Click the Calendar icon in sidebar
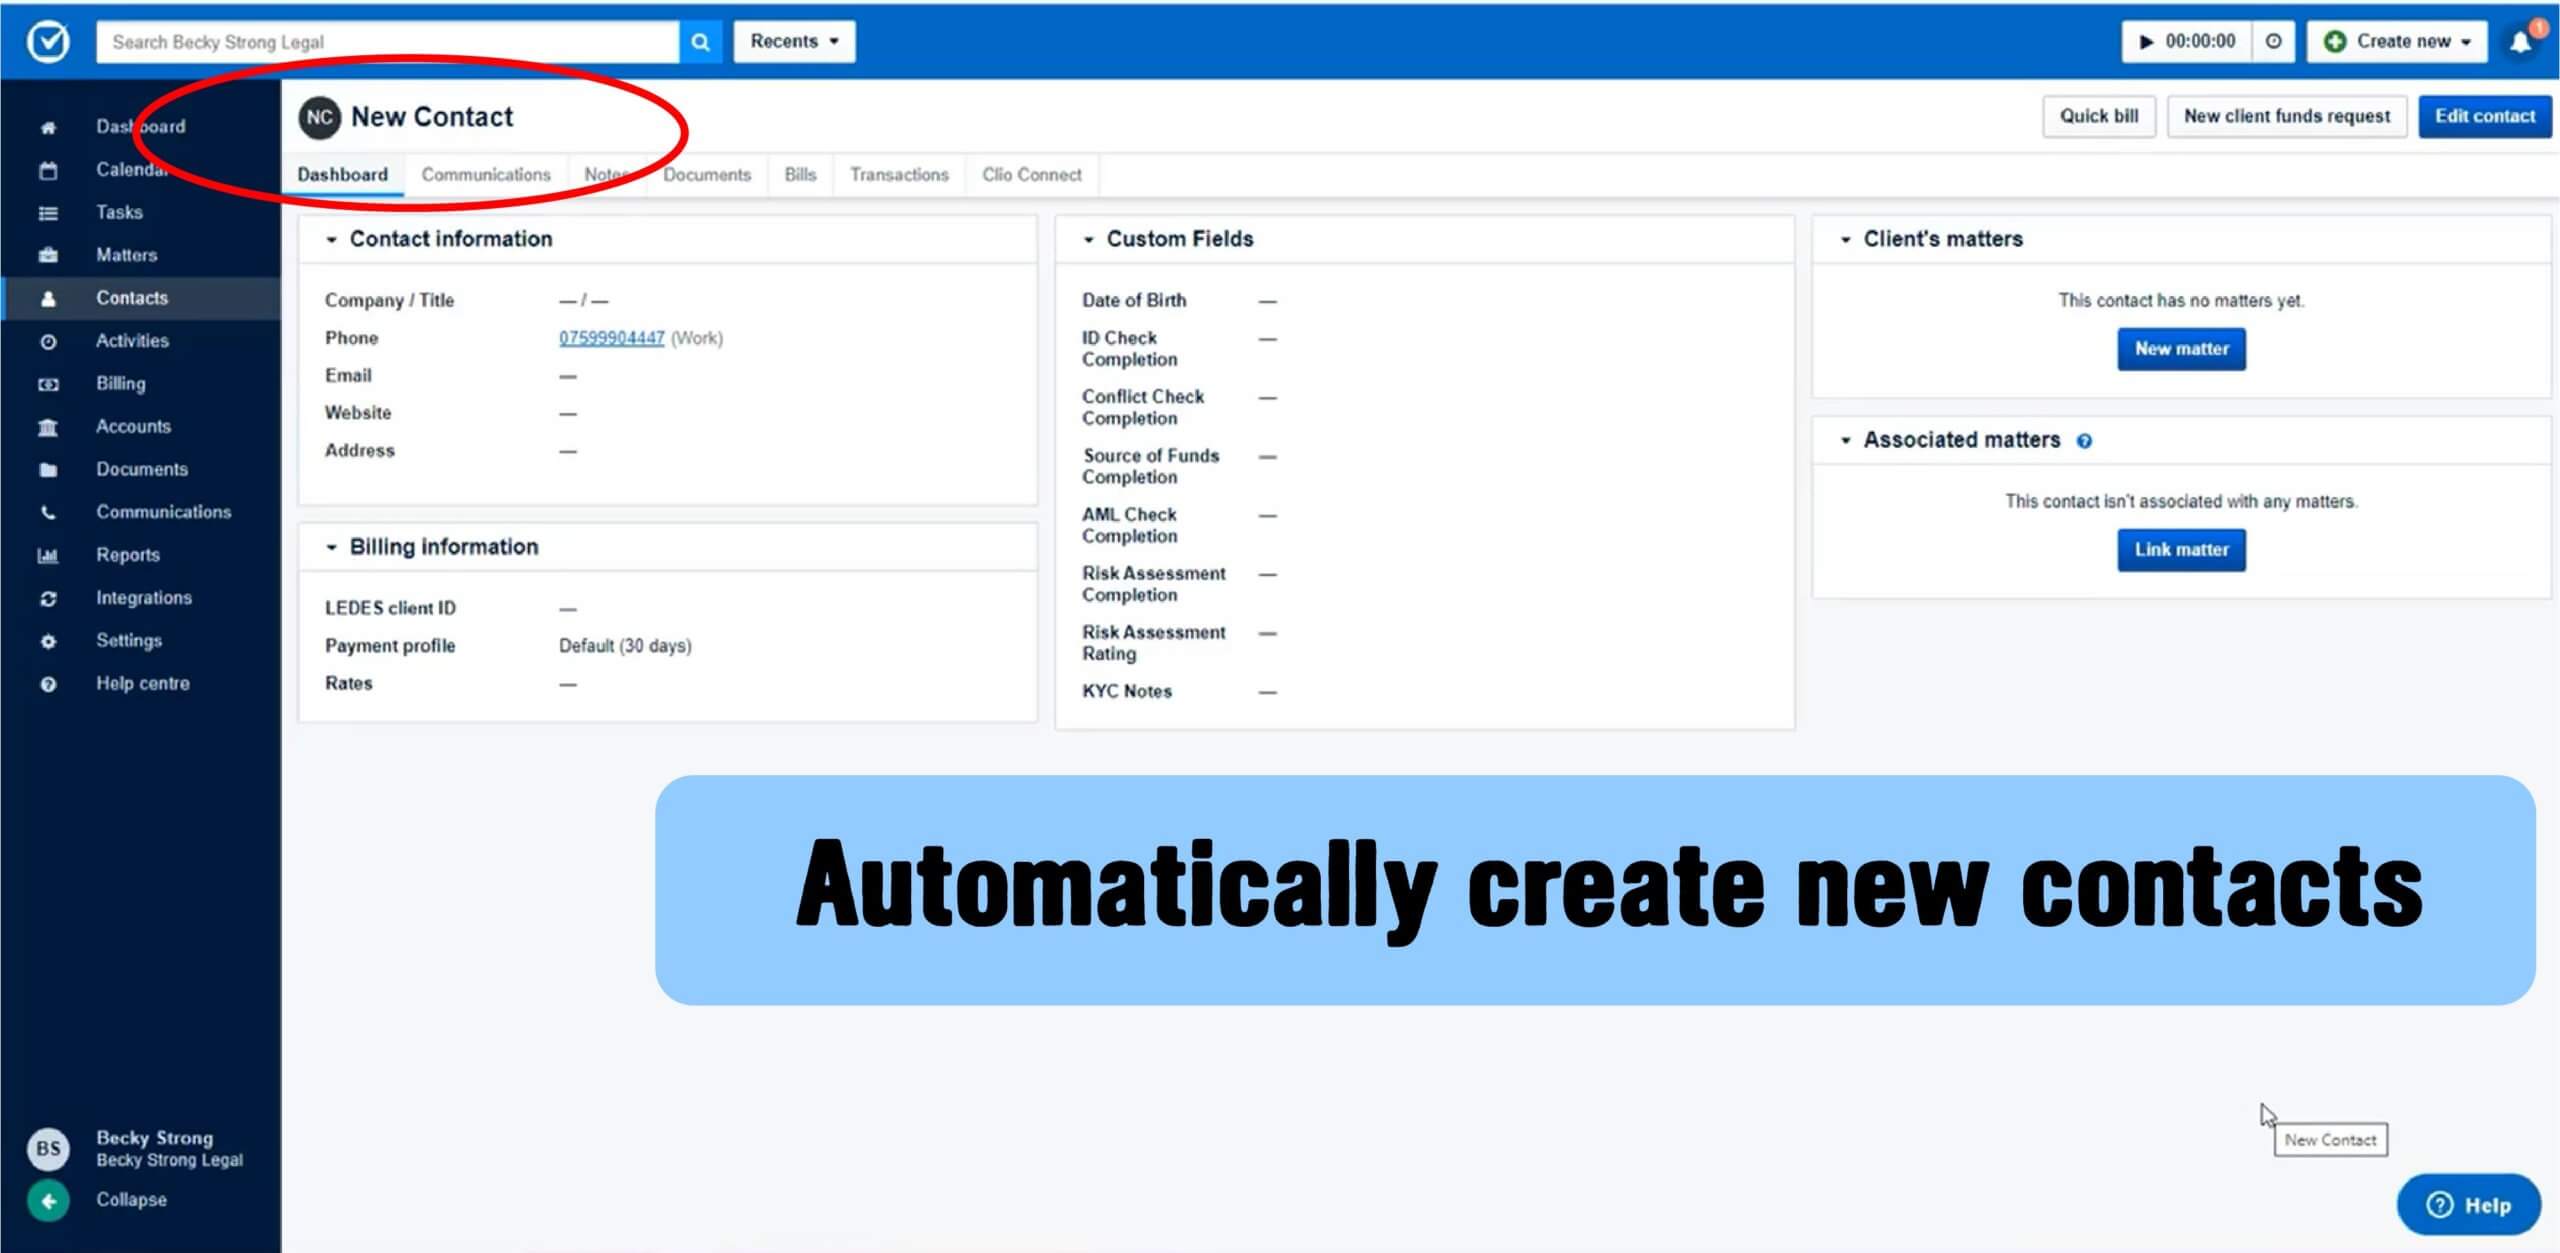 [x=48, y=170]
